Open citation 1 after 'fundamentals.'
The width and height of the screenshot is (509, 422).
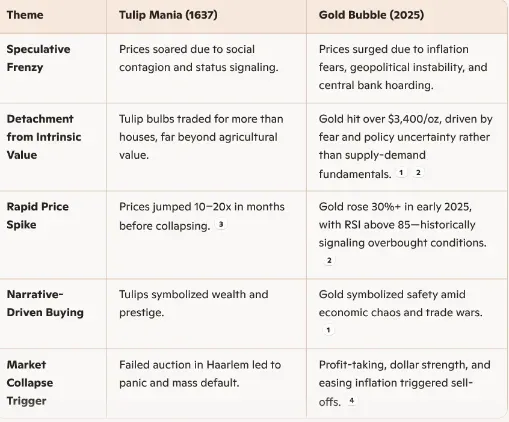(401, 173)
